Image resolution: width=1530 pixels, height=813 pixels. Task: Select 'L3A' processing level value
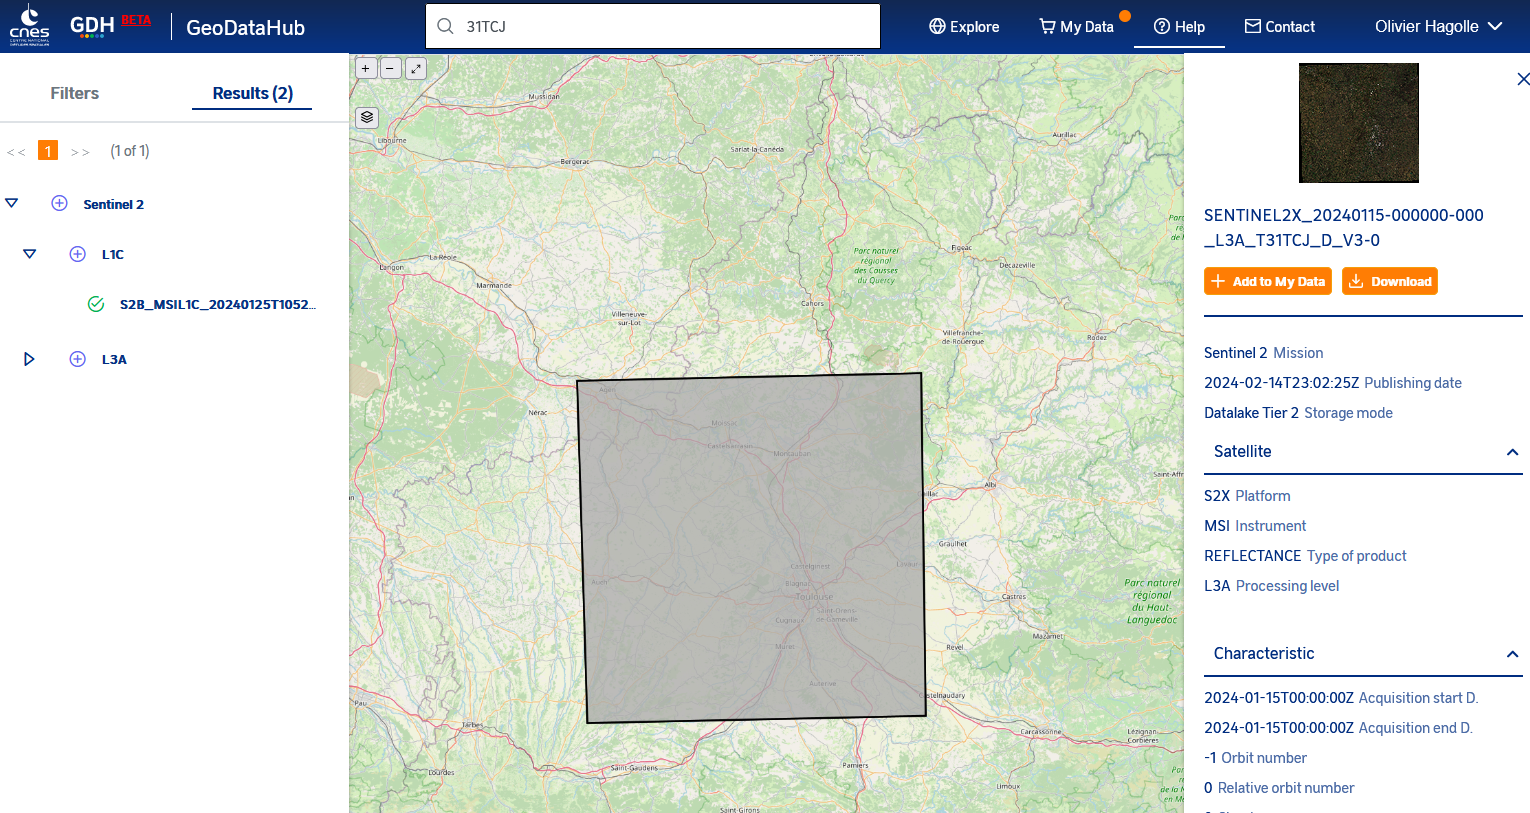pyautogui.click(x=1217, y=586)
